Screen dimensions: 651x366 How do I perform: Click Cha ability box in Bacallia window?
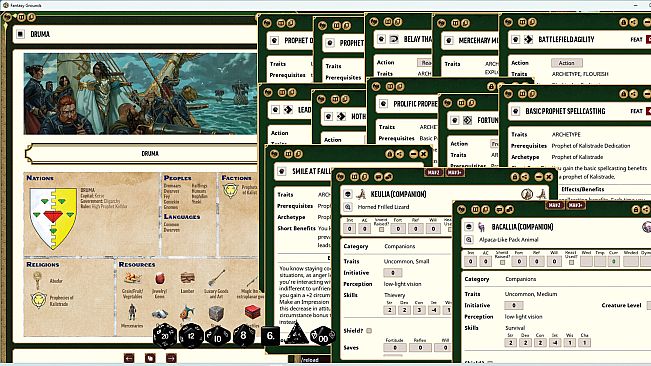coord(585,343)
